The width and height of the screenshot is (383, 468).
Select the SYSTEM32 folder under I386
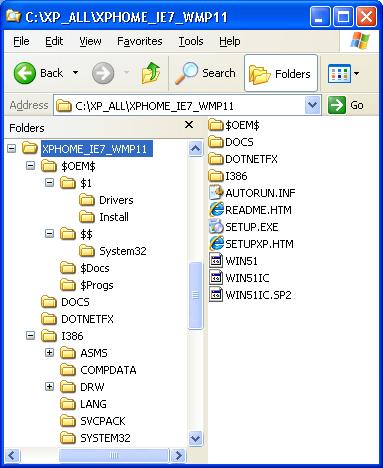point(105,438)
